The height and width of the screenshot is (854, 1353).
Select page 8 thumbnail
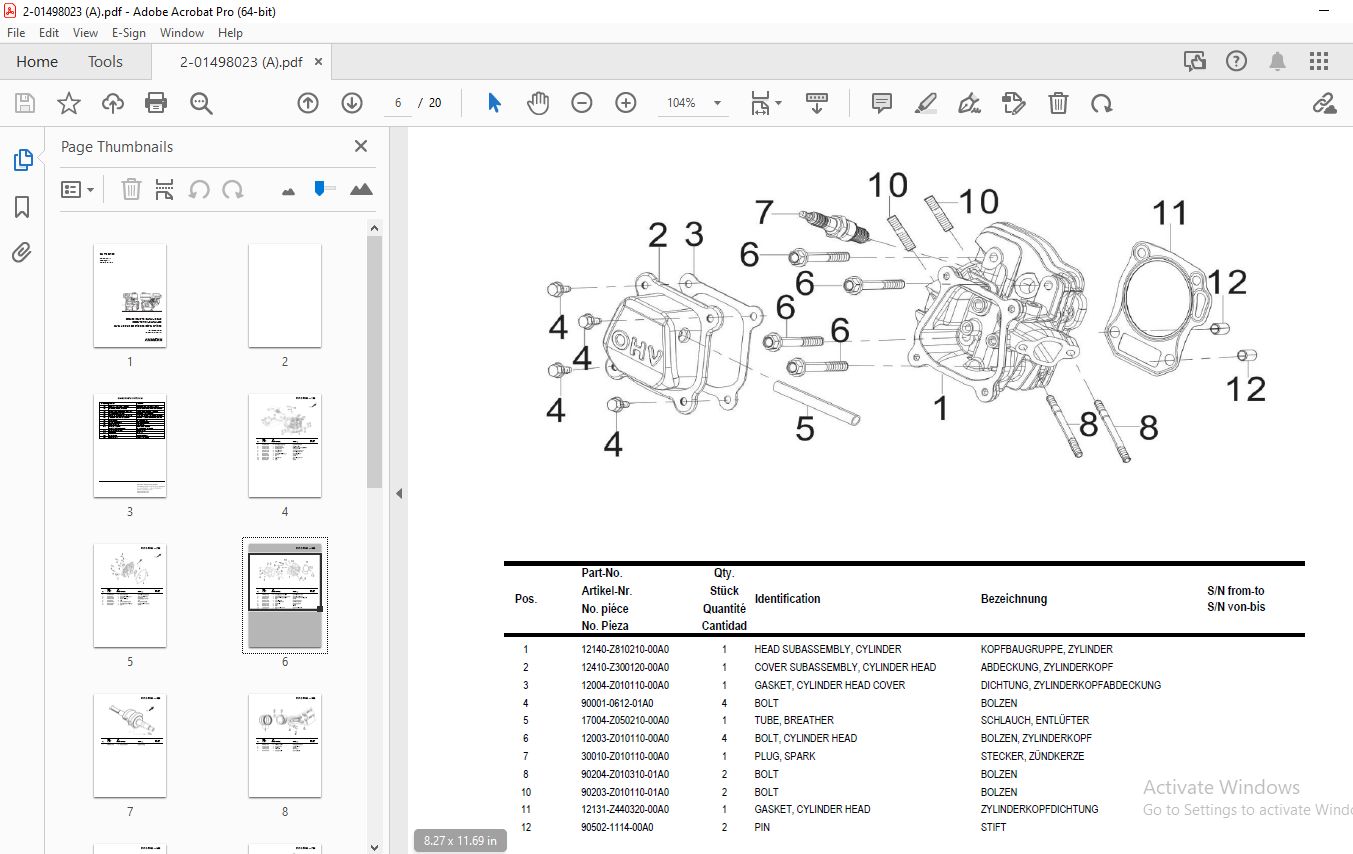[285, 745]
